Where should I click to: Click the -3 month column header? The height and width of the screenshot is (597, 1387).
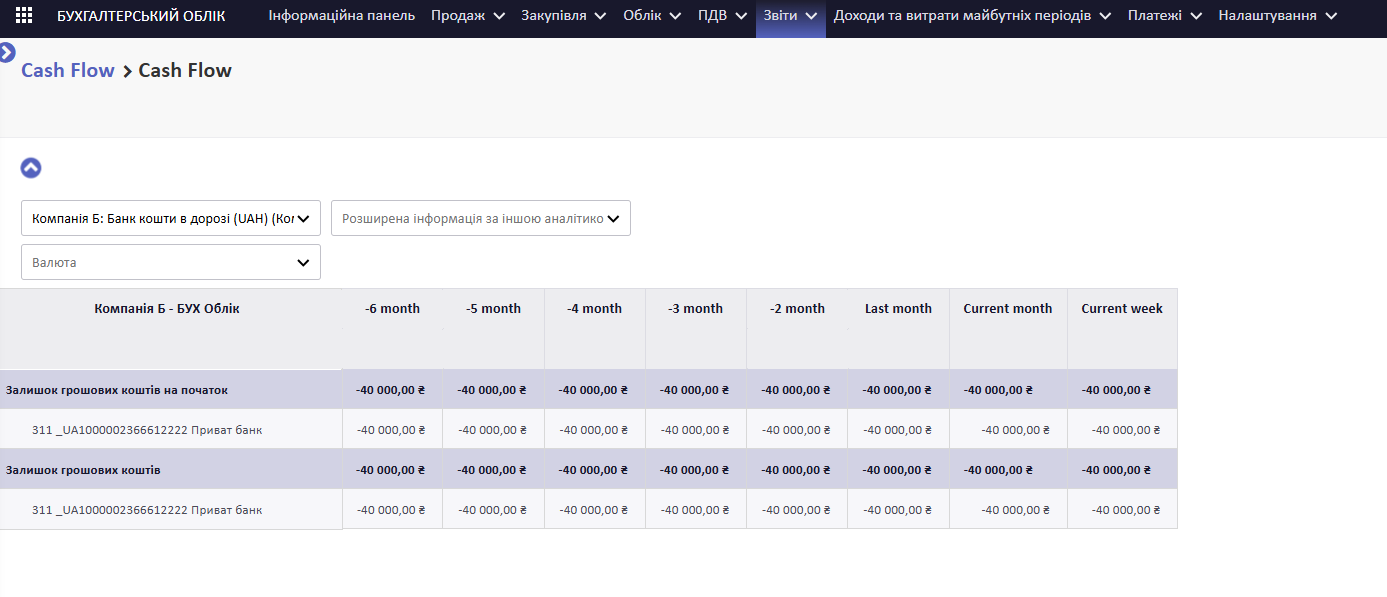[x=695, y=309]
